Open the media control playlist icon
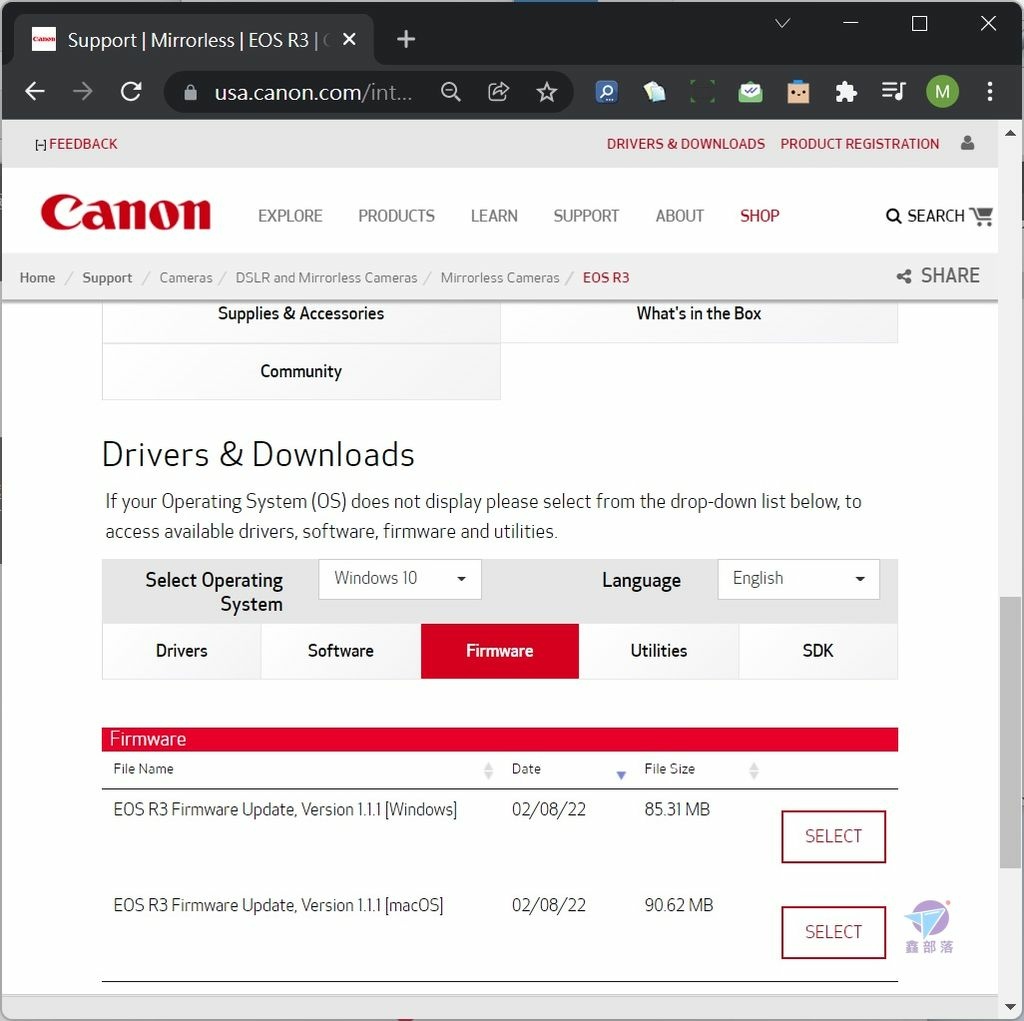 tap(893, 91)
